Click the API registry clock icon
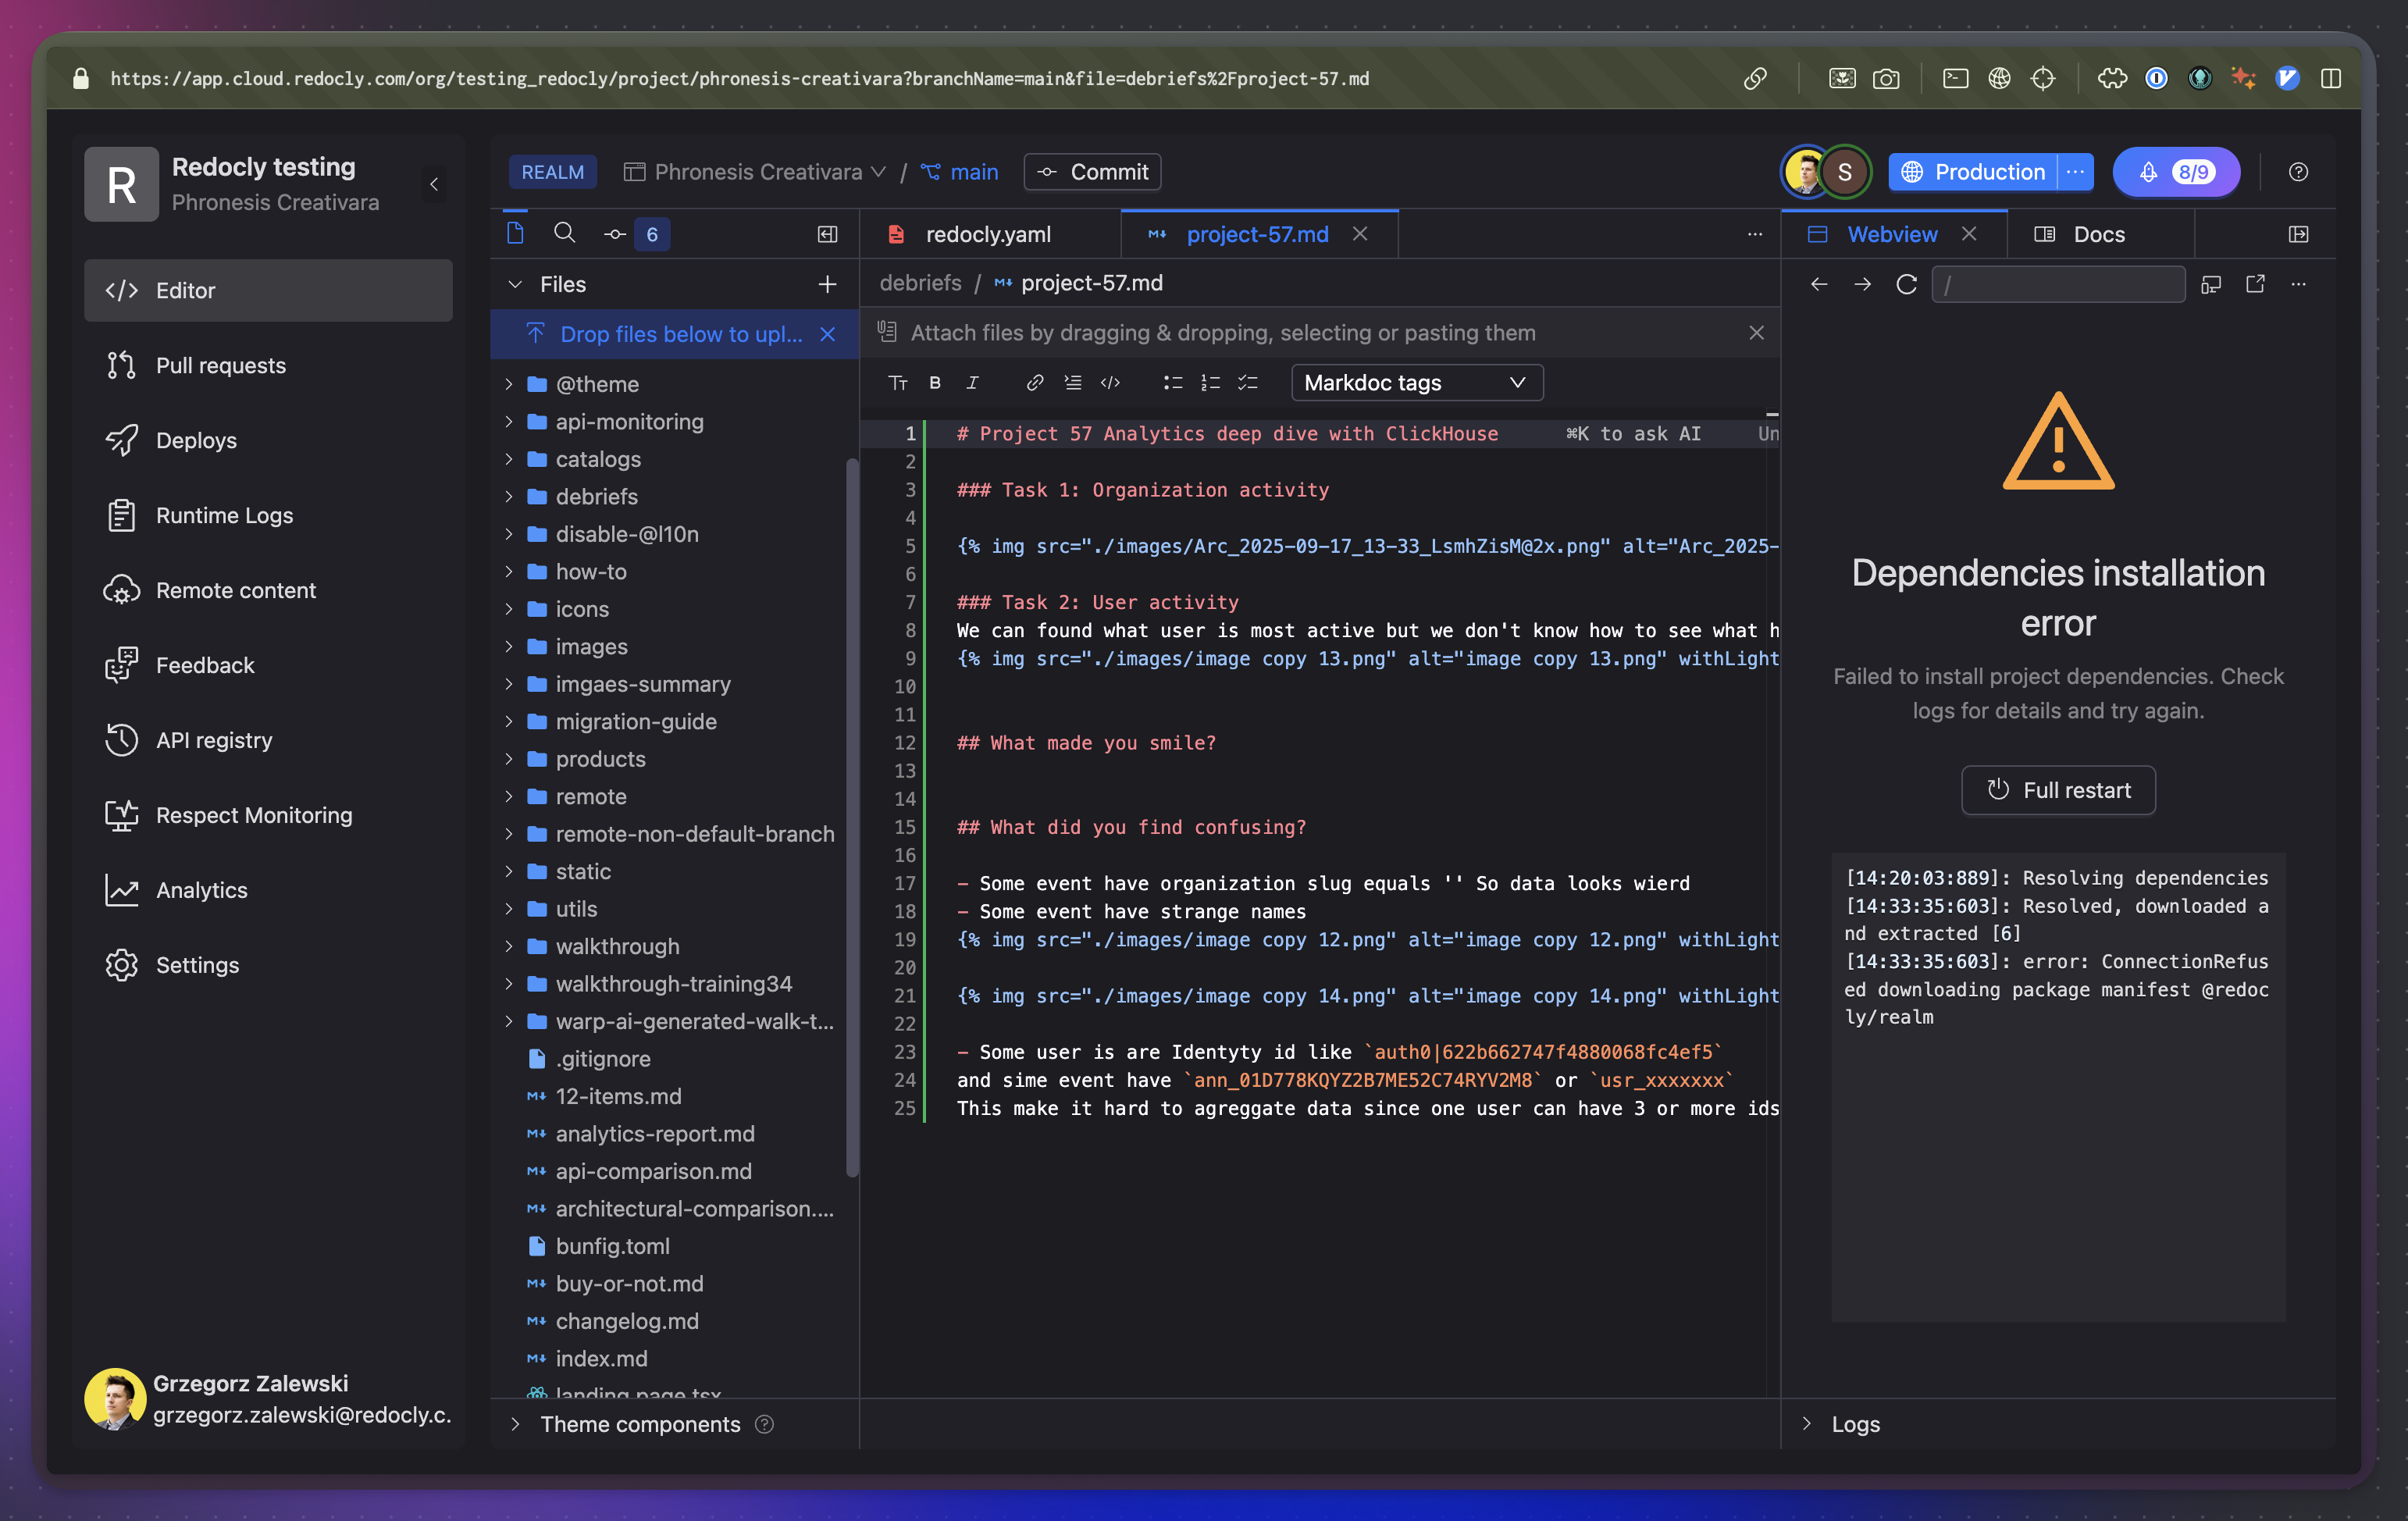The width and height of the screenshot is (2408, 1521). 121,740
